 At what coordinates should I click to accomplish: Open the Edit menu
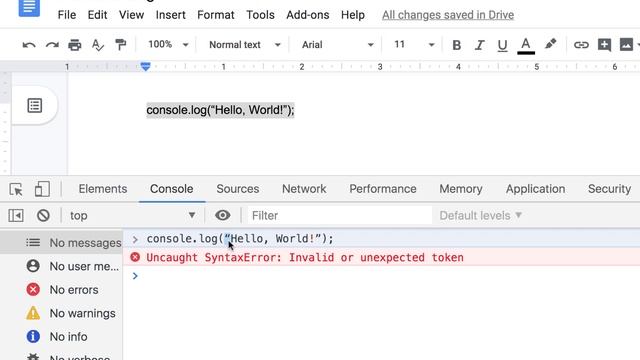click(98, 15)
